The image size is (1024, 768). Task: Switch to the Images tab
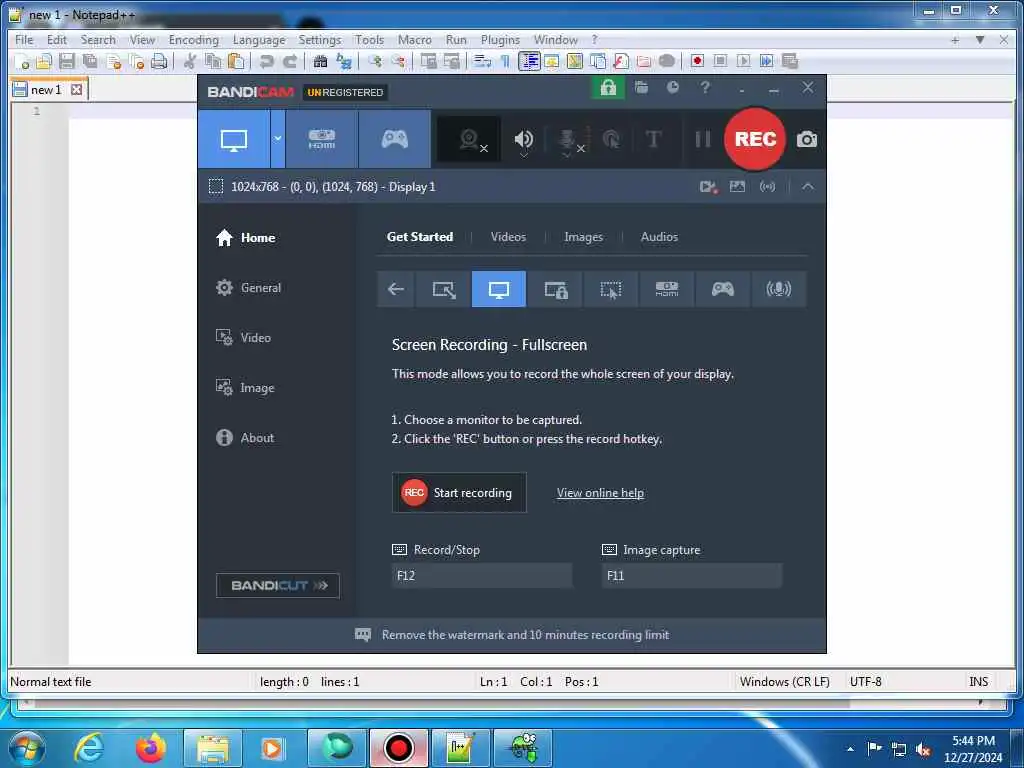coord(583,237)
